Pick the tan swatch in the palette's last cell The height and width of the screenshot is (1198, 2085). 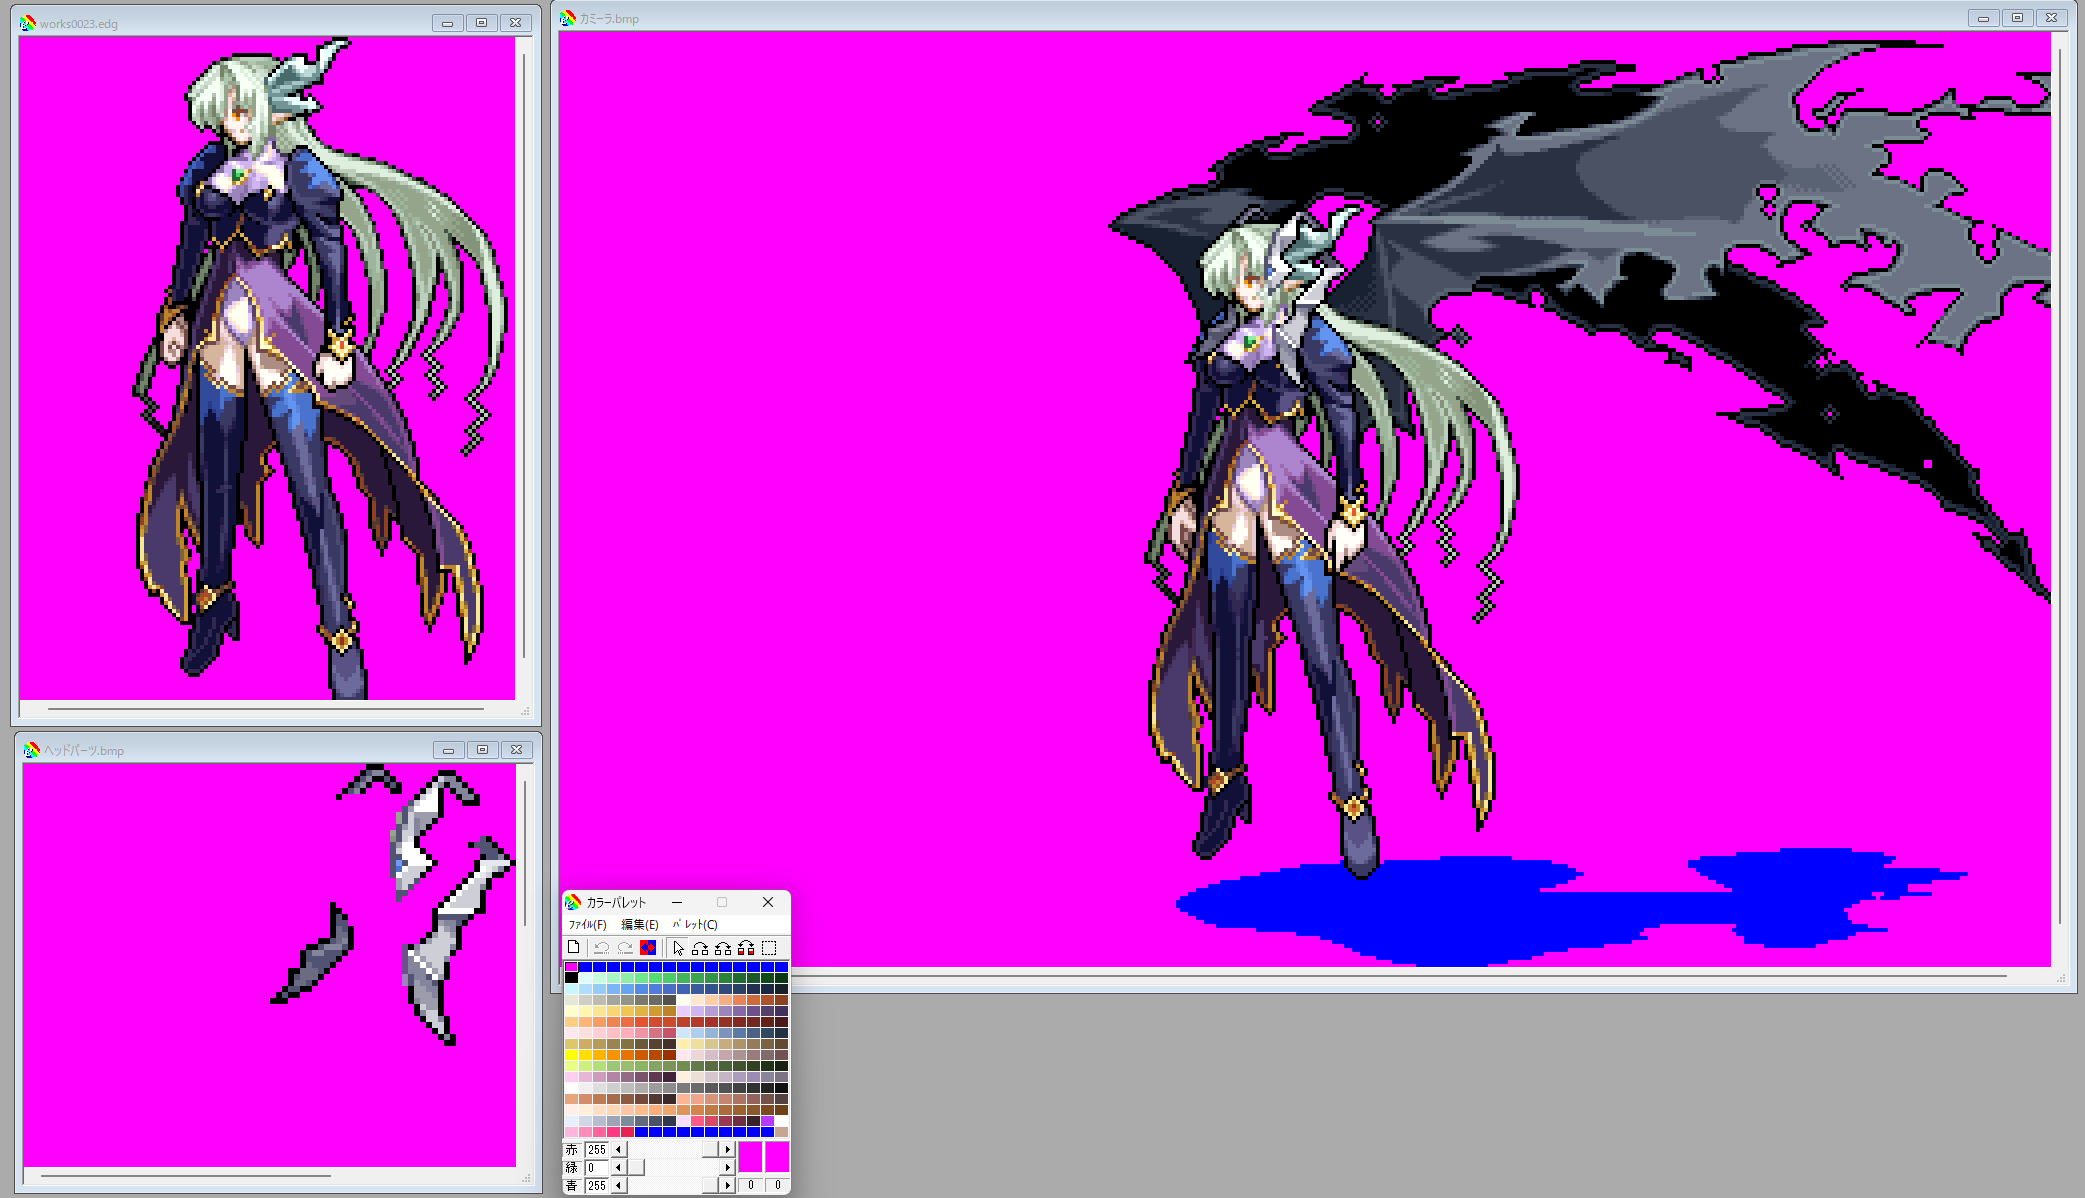click(x=781, y=1132)
